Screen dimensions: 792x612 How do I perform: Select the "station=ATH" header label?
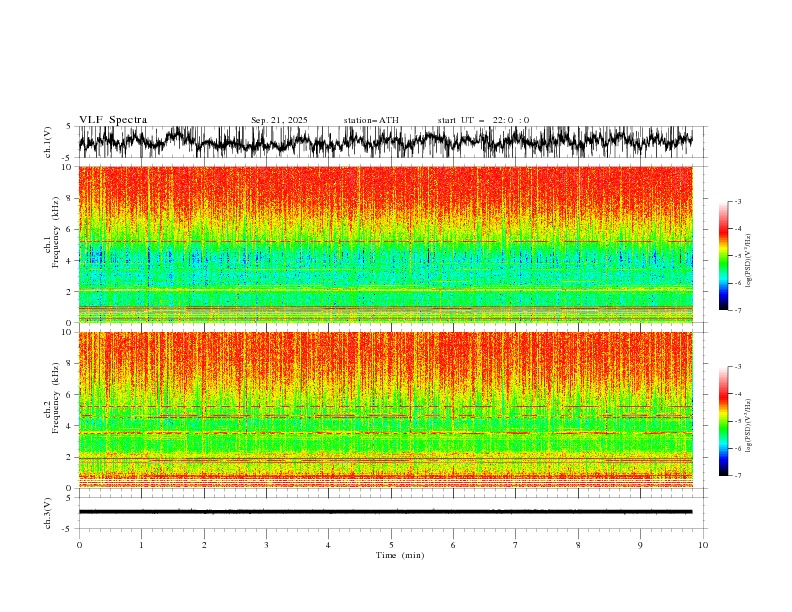(x=371, y=120)
